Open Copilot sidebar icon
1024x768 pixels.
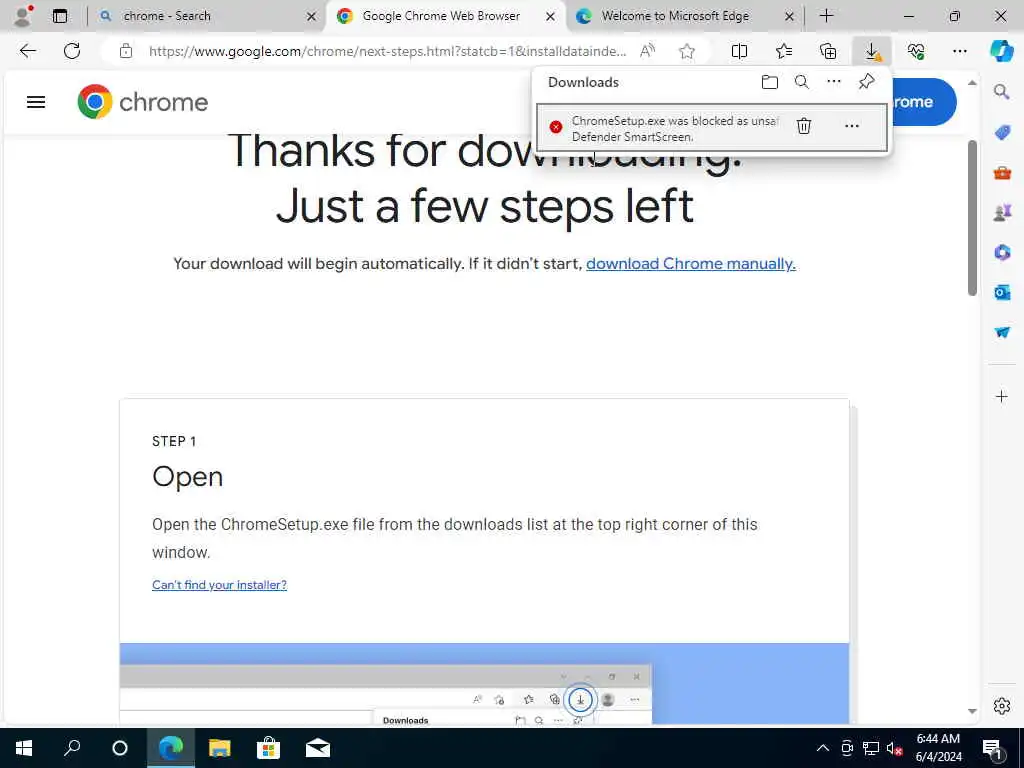tap(1001, 51)
